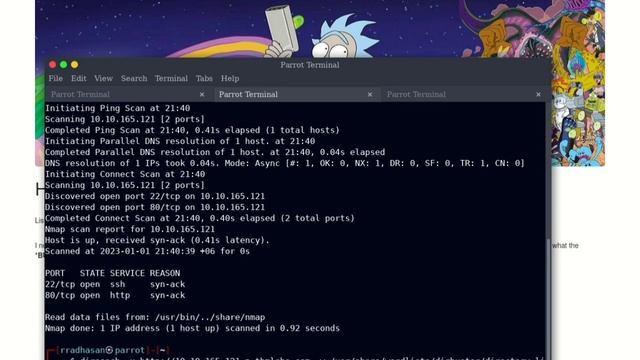This screenshot has width=640, height=360.
Task: Click 'Host is up, received syn-ack' line
Action: [157, 240]
